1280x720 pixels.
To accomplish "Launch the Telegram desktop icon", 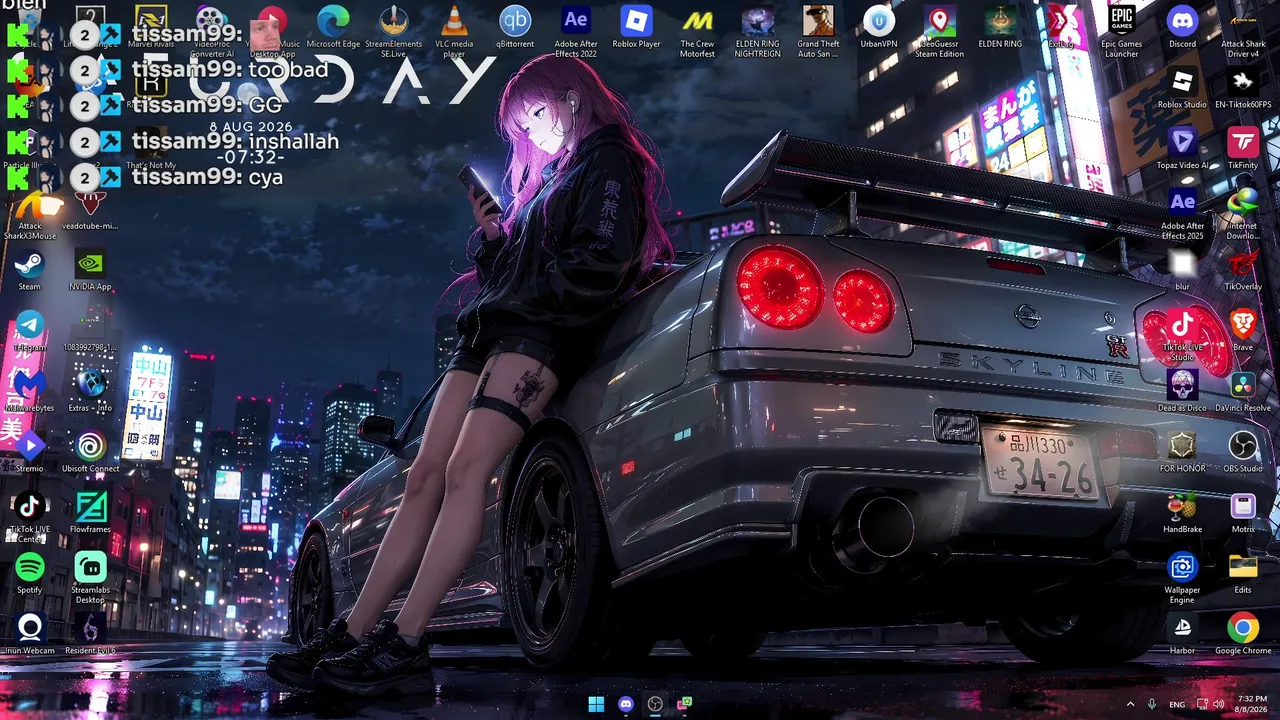I will pos(30,331).
